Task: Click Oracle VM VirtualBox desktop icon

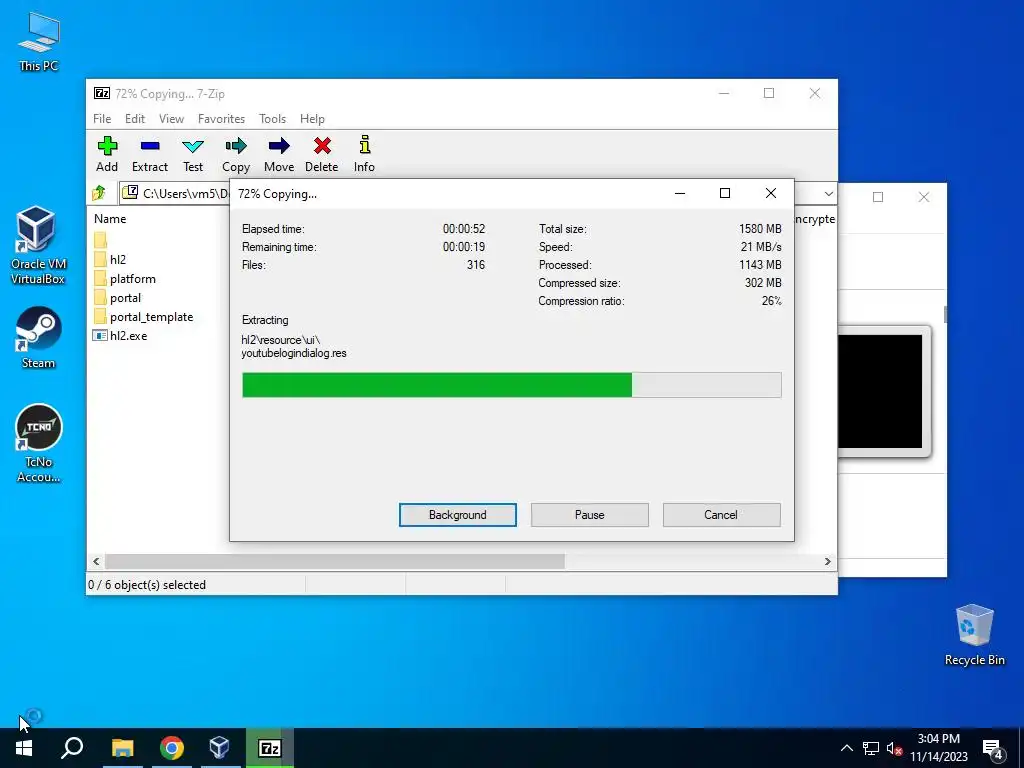Action: tap(38, 246)
